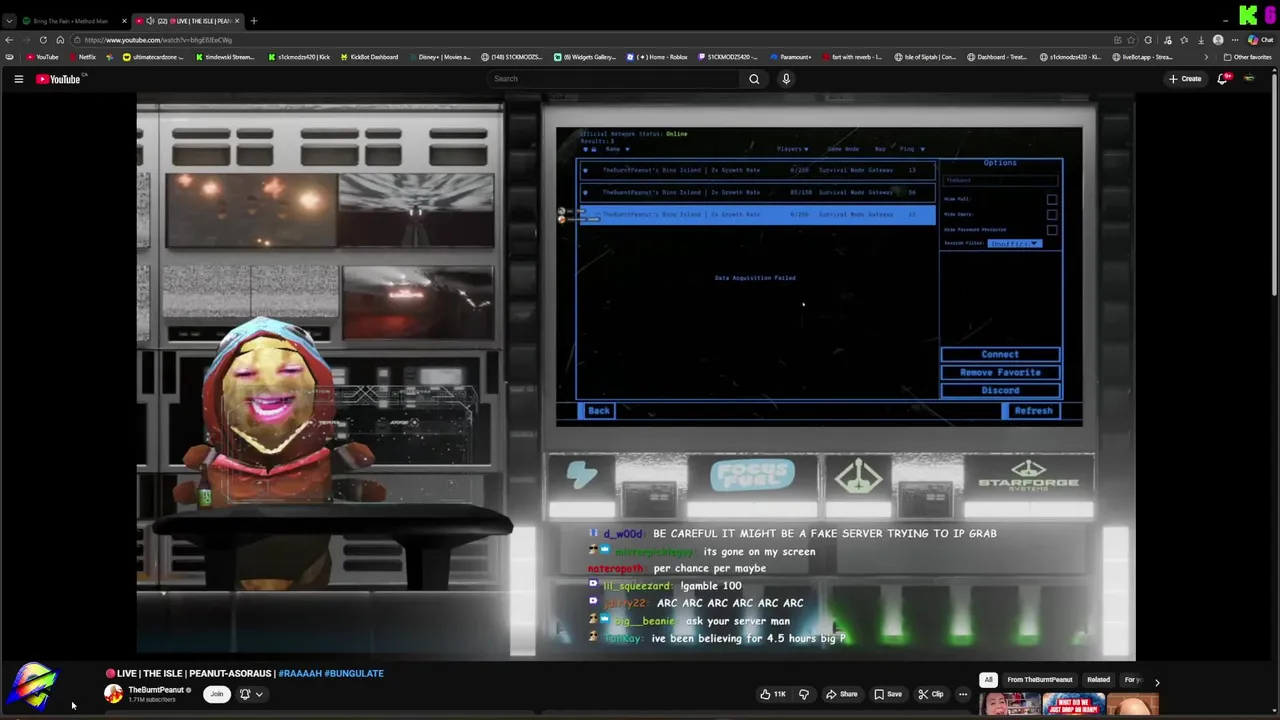Open the Isle of Siptah bookmark
1280x720 pixels.
pos(925,57)
